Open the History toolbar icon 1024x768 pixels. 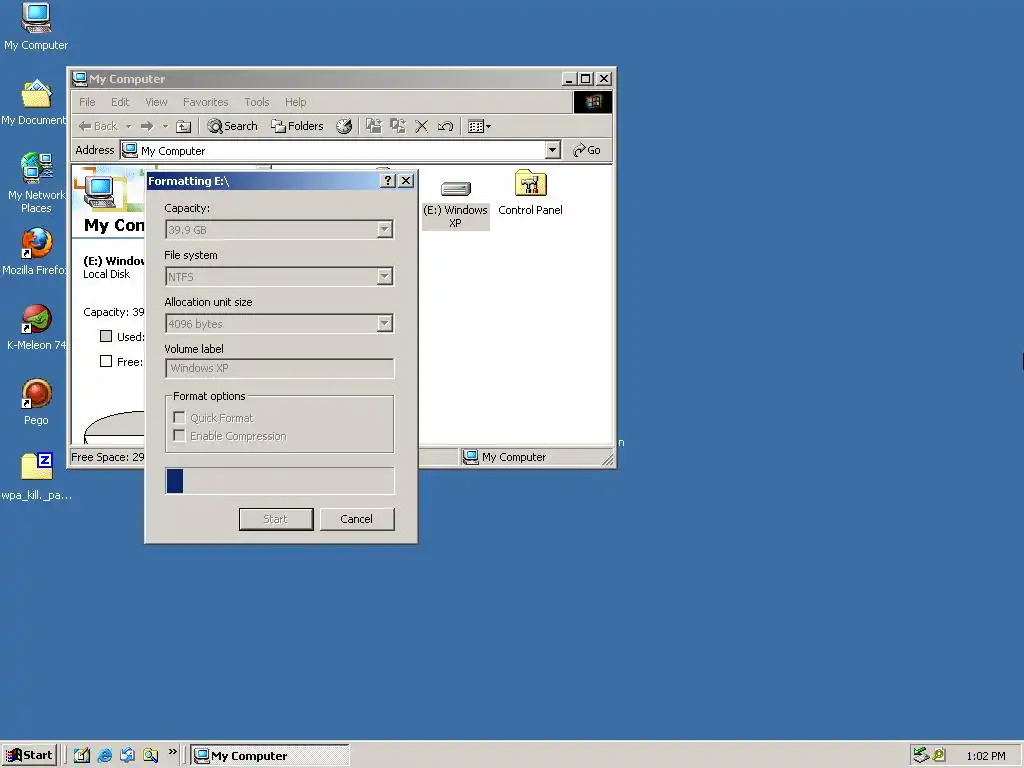pyautogui.click(x=344, y=126)
